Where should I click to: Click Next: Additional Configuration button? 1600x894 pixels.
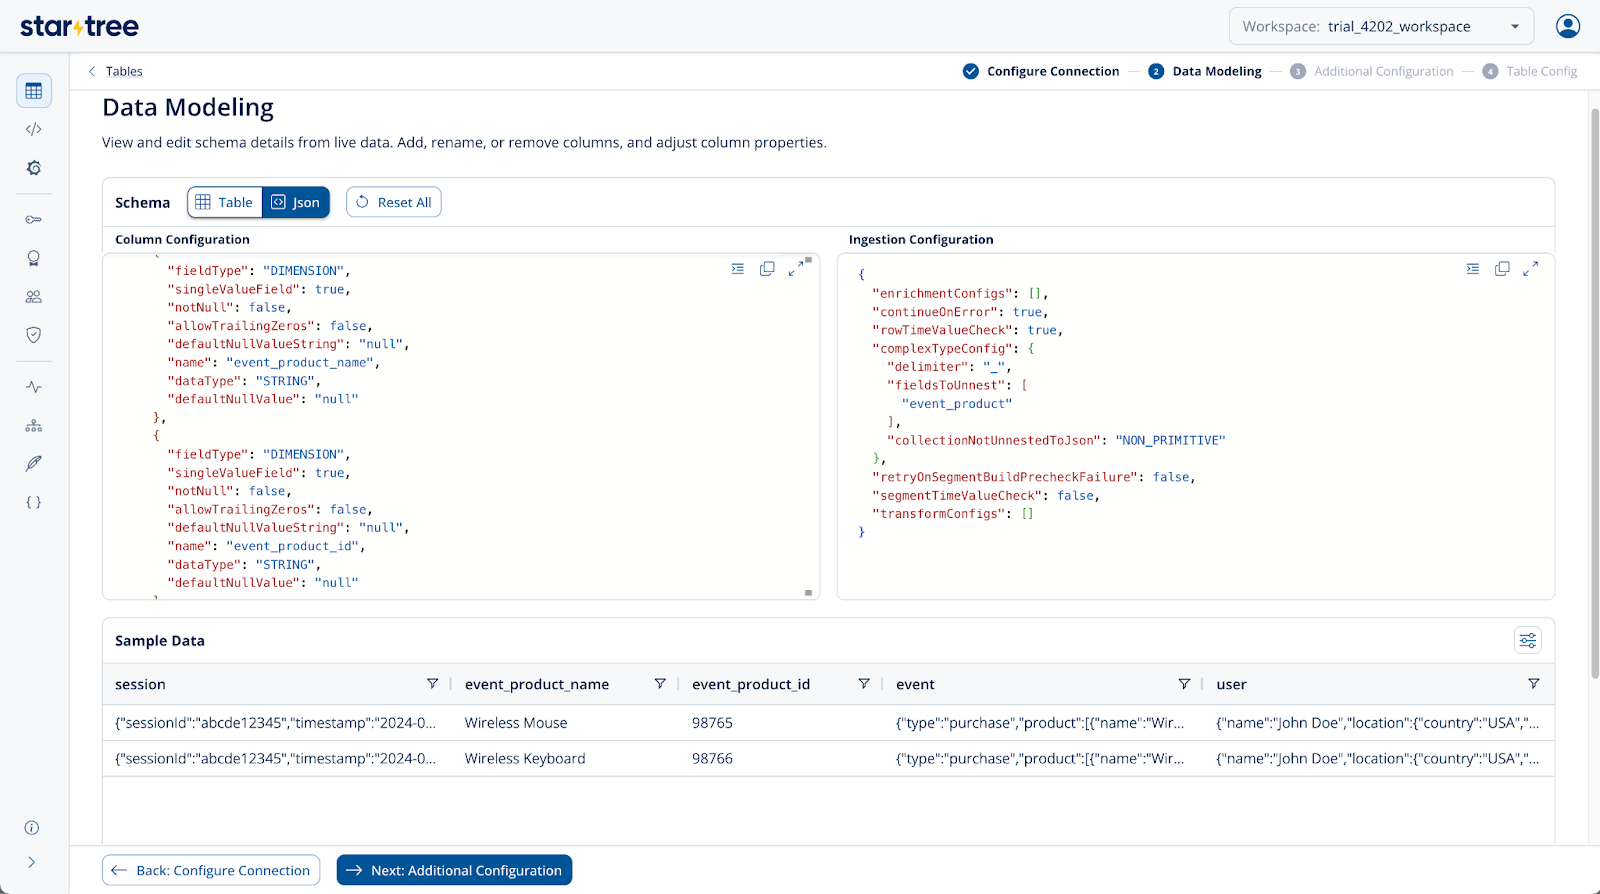[454, 870]
